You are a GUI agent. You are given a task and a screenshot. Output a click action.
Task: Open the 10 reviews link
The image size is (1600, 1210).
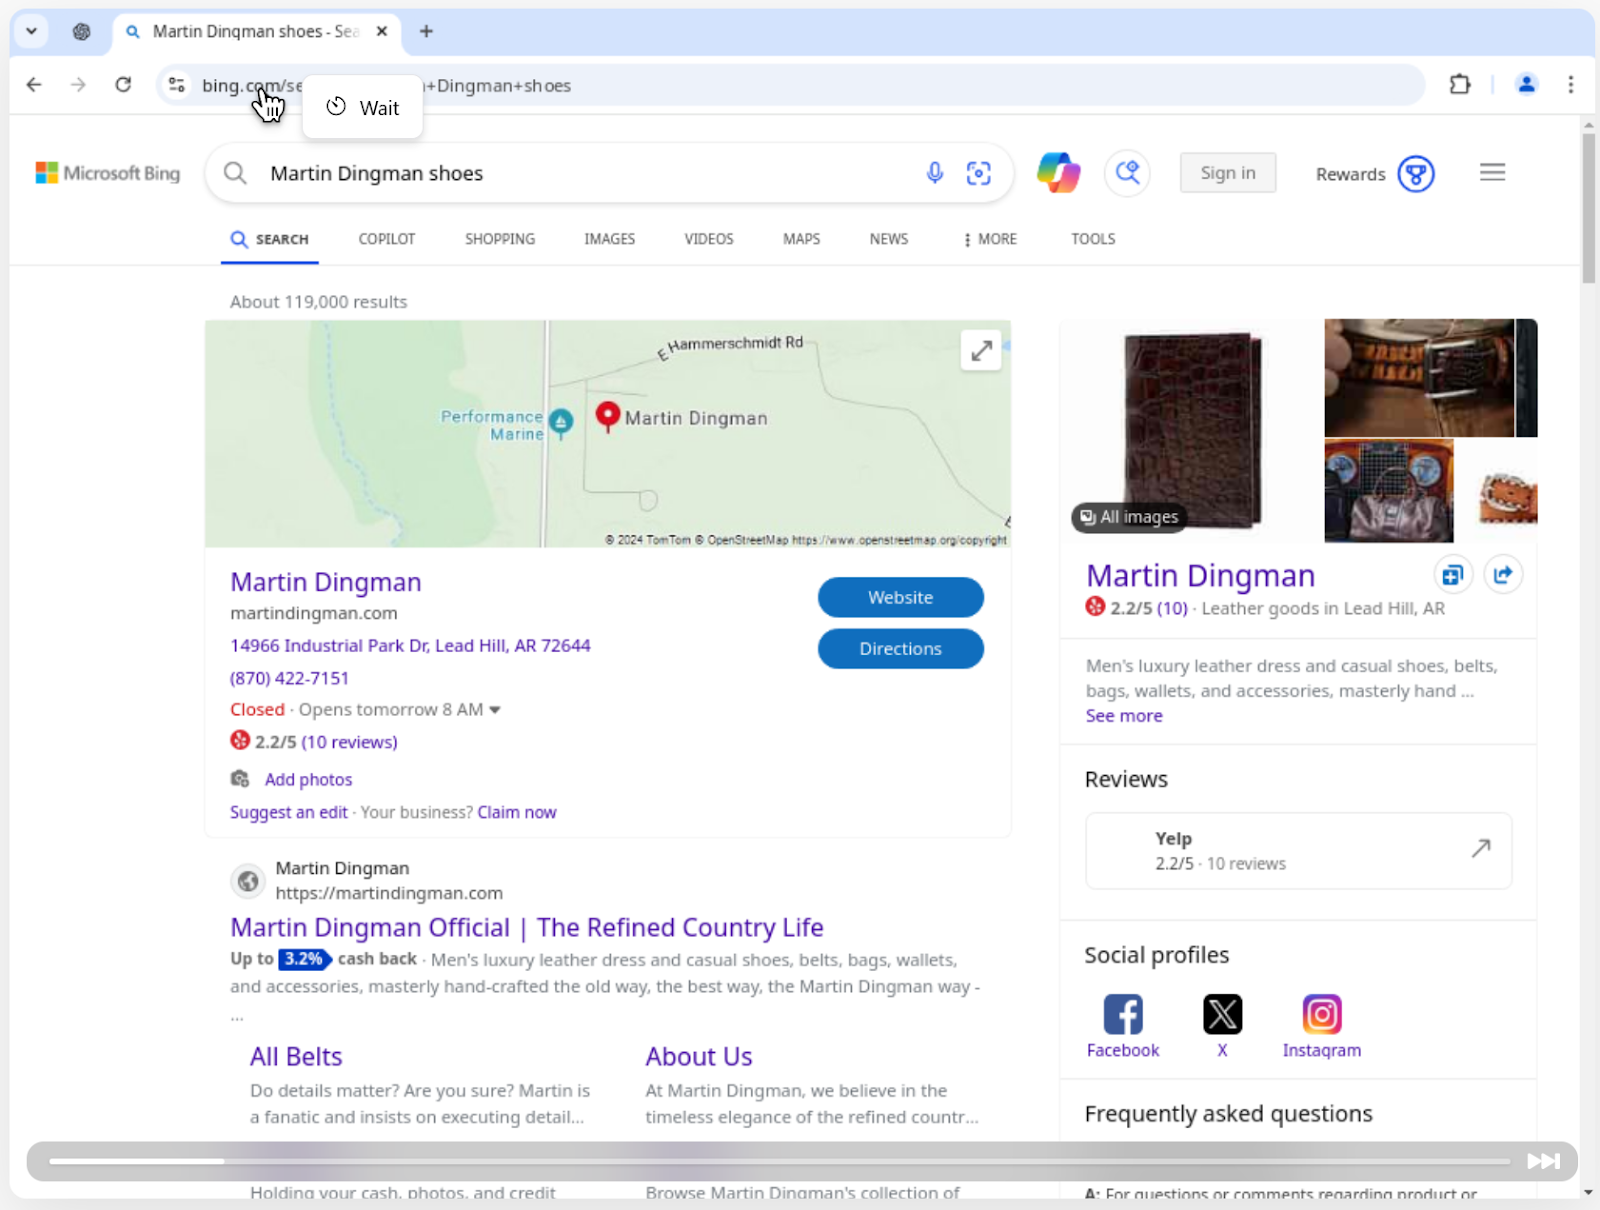pyautogui.click(x=349, y=742)
